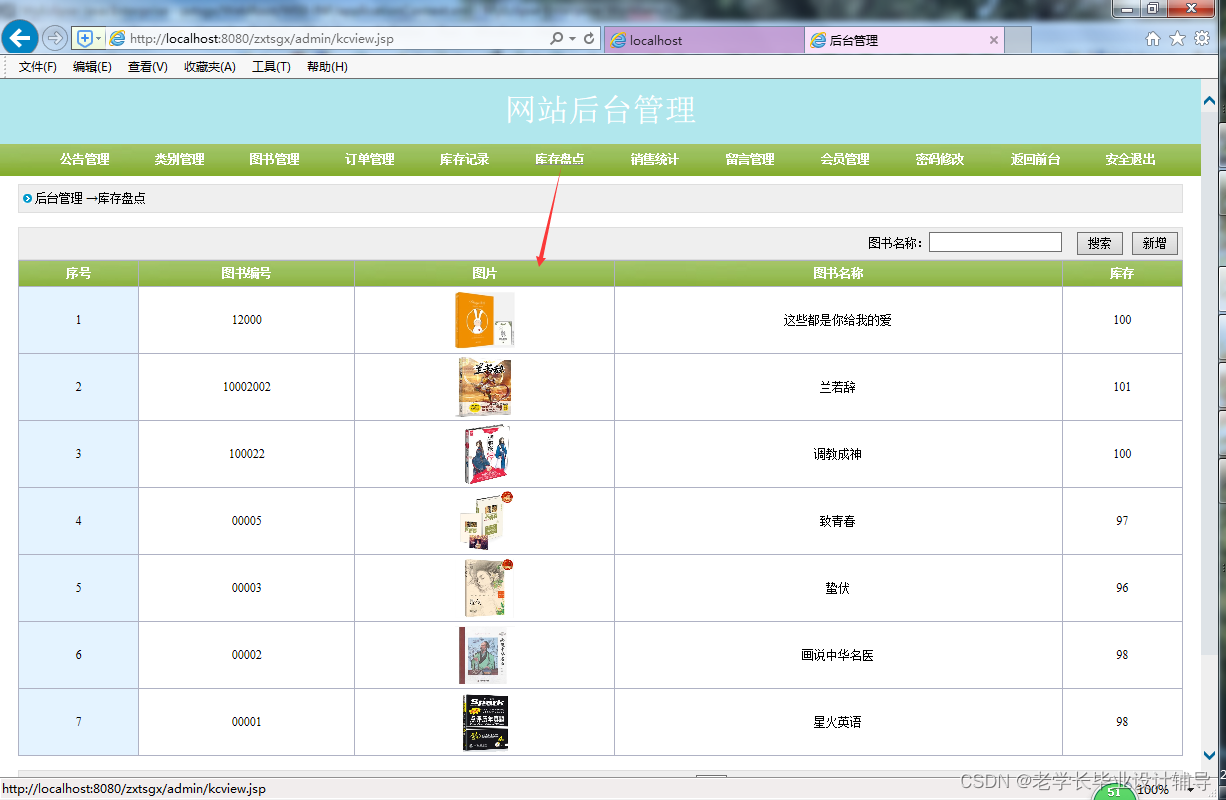
Task: Open browser settings gear icon
Action: pos(1201,37)
